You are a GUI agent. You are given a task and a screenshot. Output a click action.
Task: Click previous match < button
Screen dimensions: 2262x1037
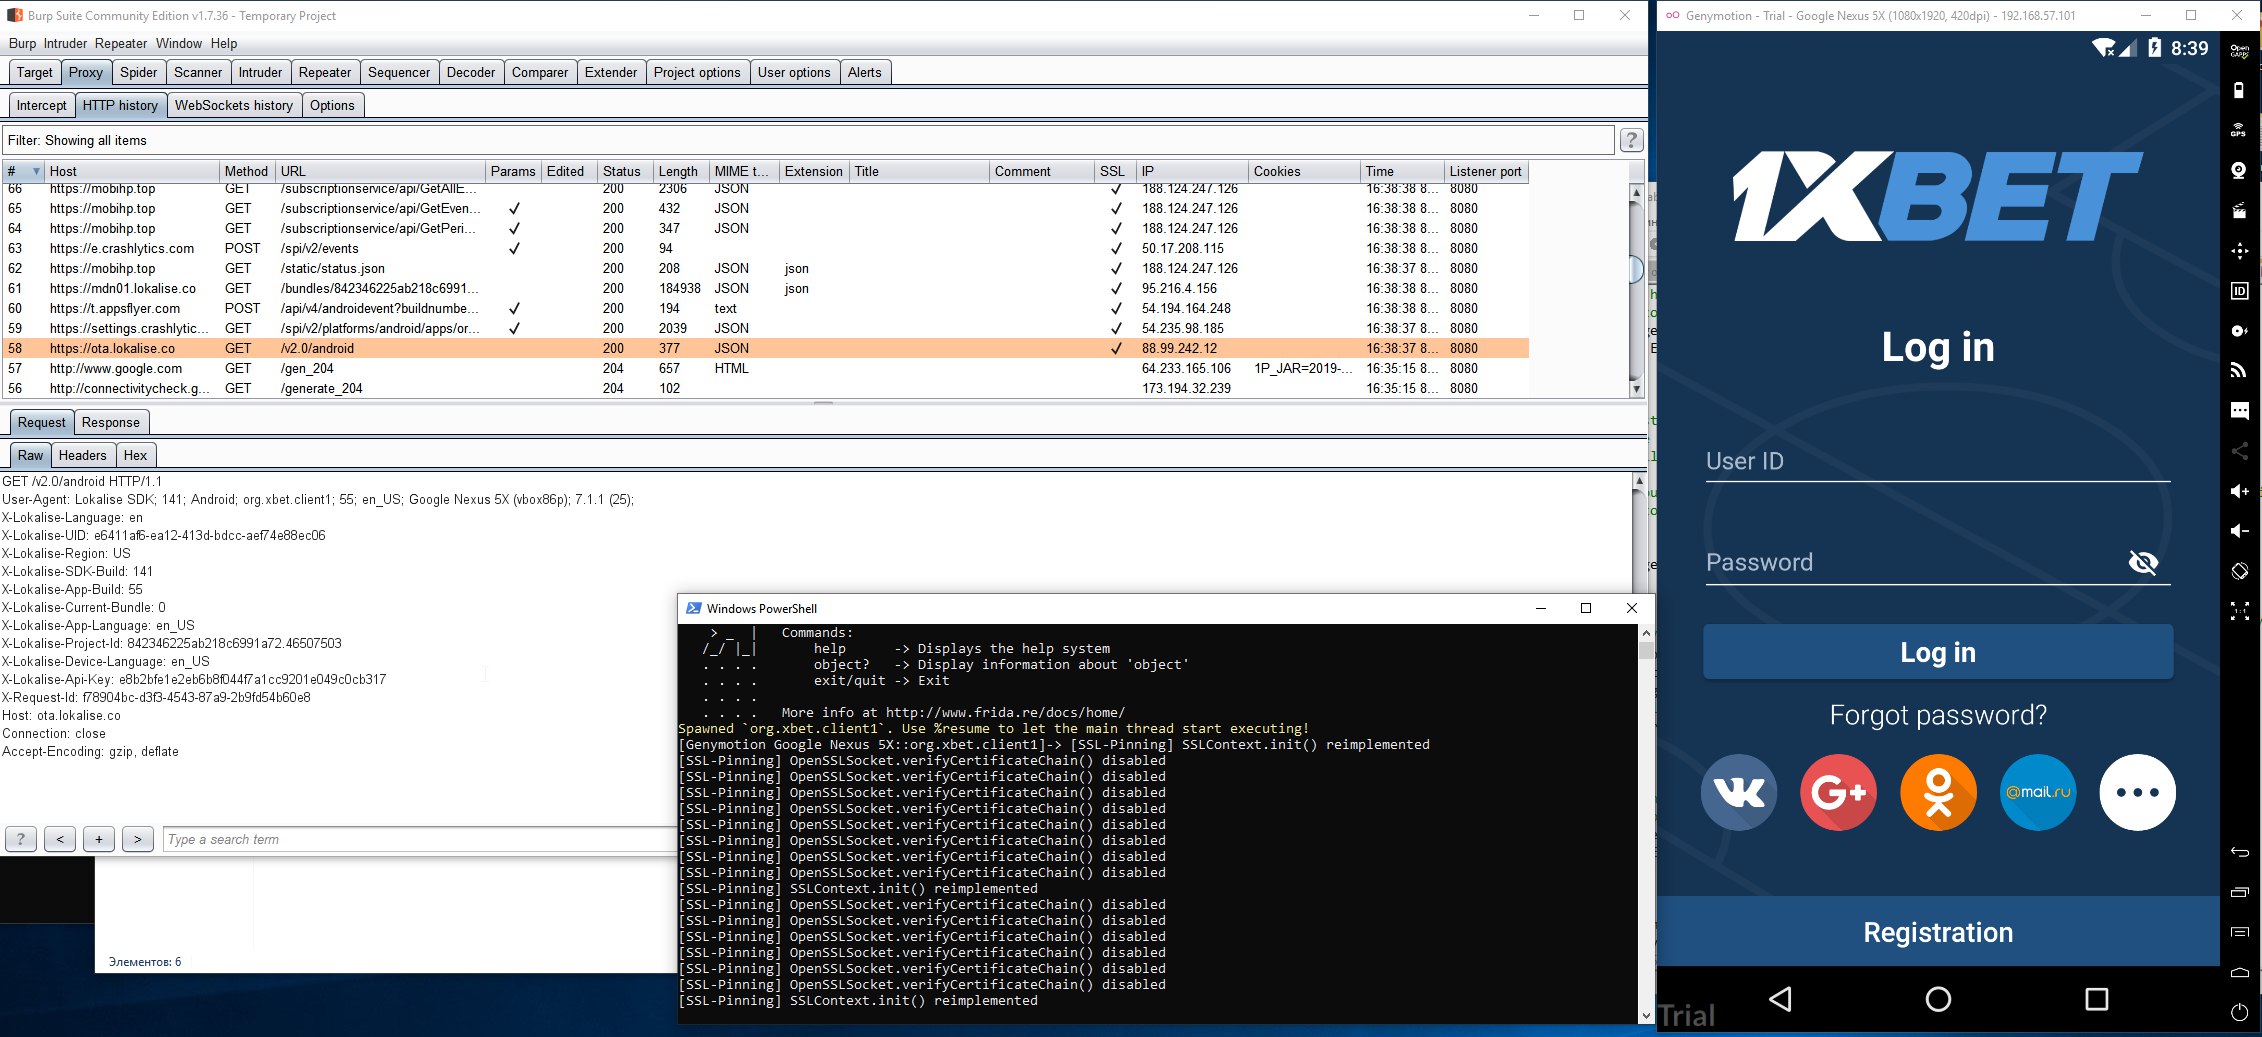(x=60, y=839)
